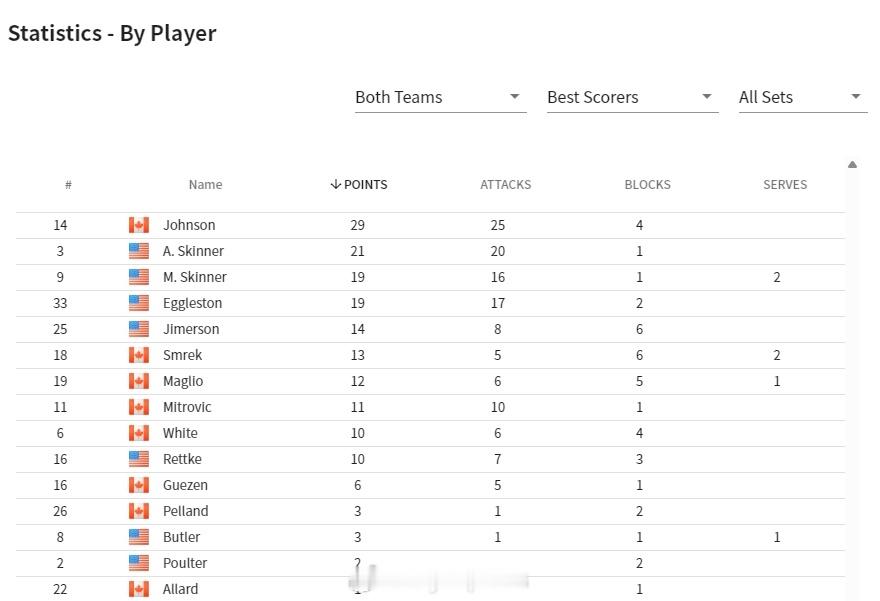Click USA flag next to Eggleston
Screen dimensions: 880x601
[x=139, y=303]
